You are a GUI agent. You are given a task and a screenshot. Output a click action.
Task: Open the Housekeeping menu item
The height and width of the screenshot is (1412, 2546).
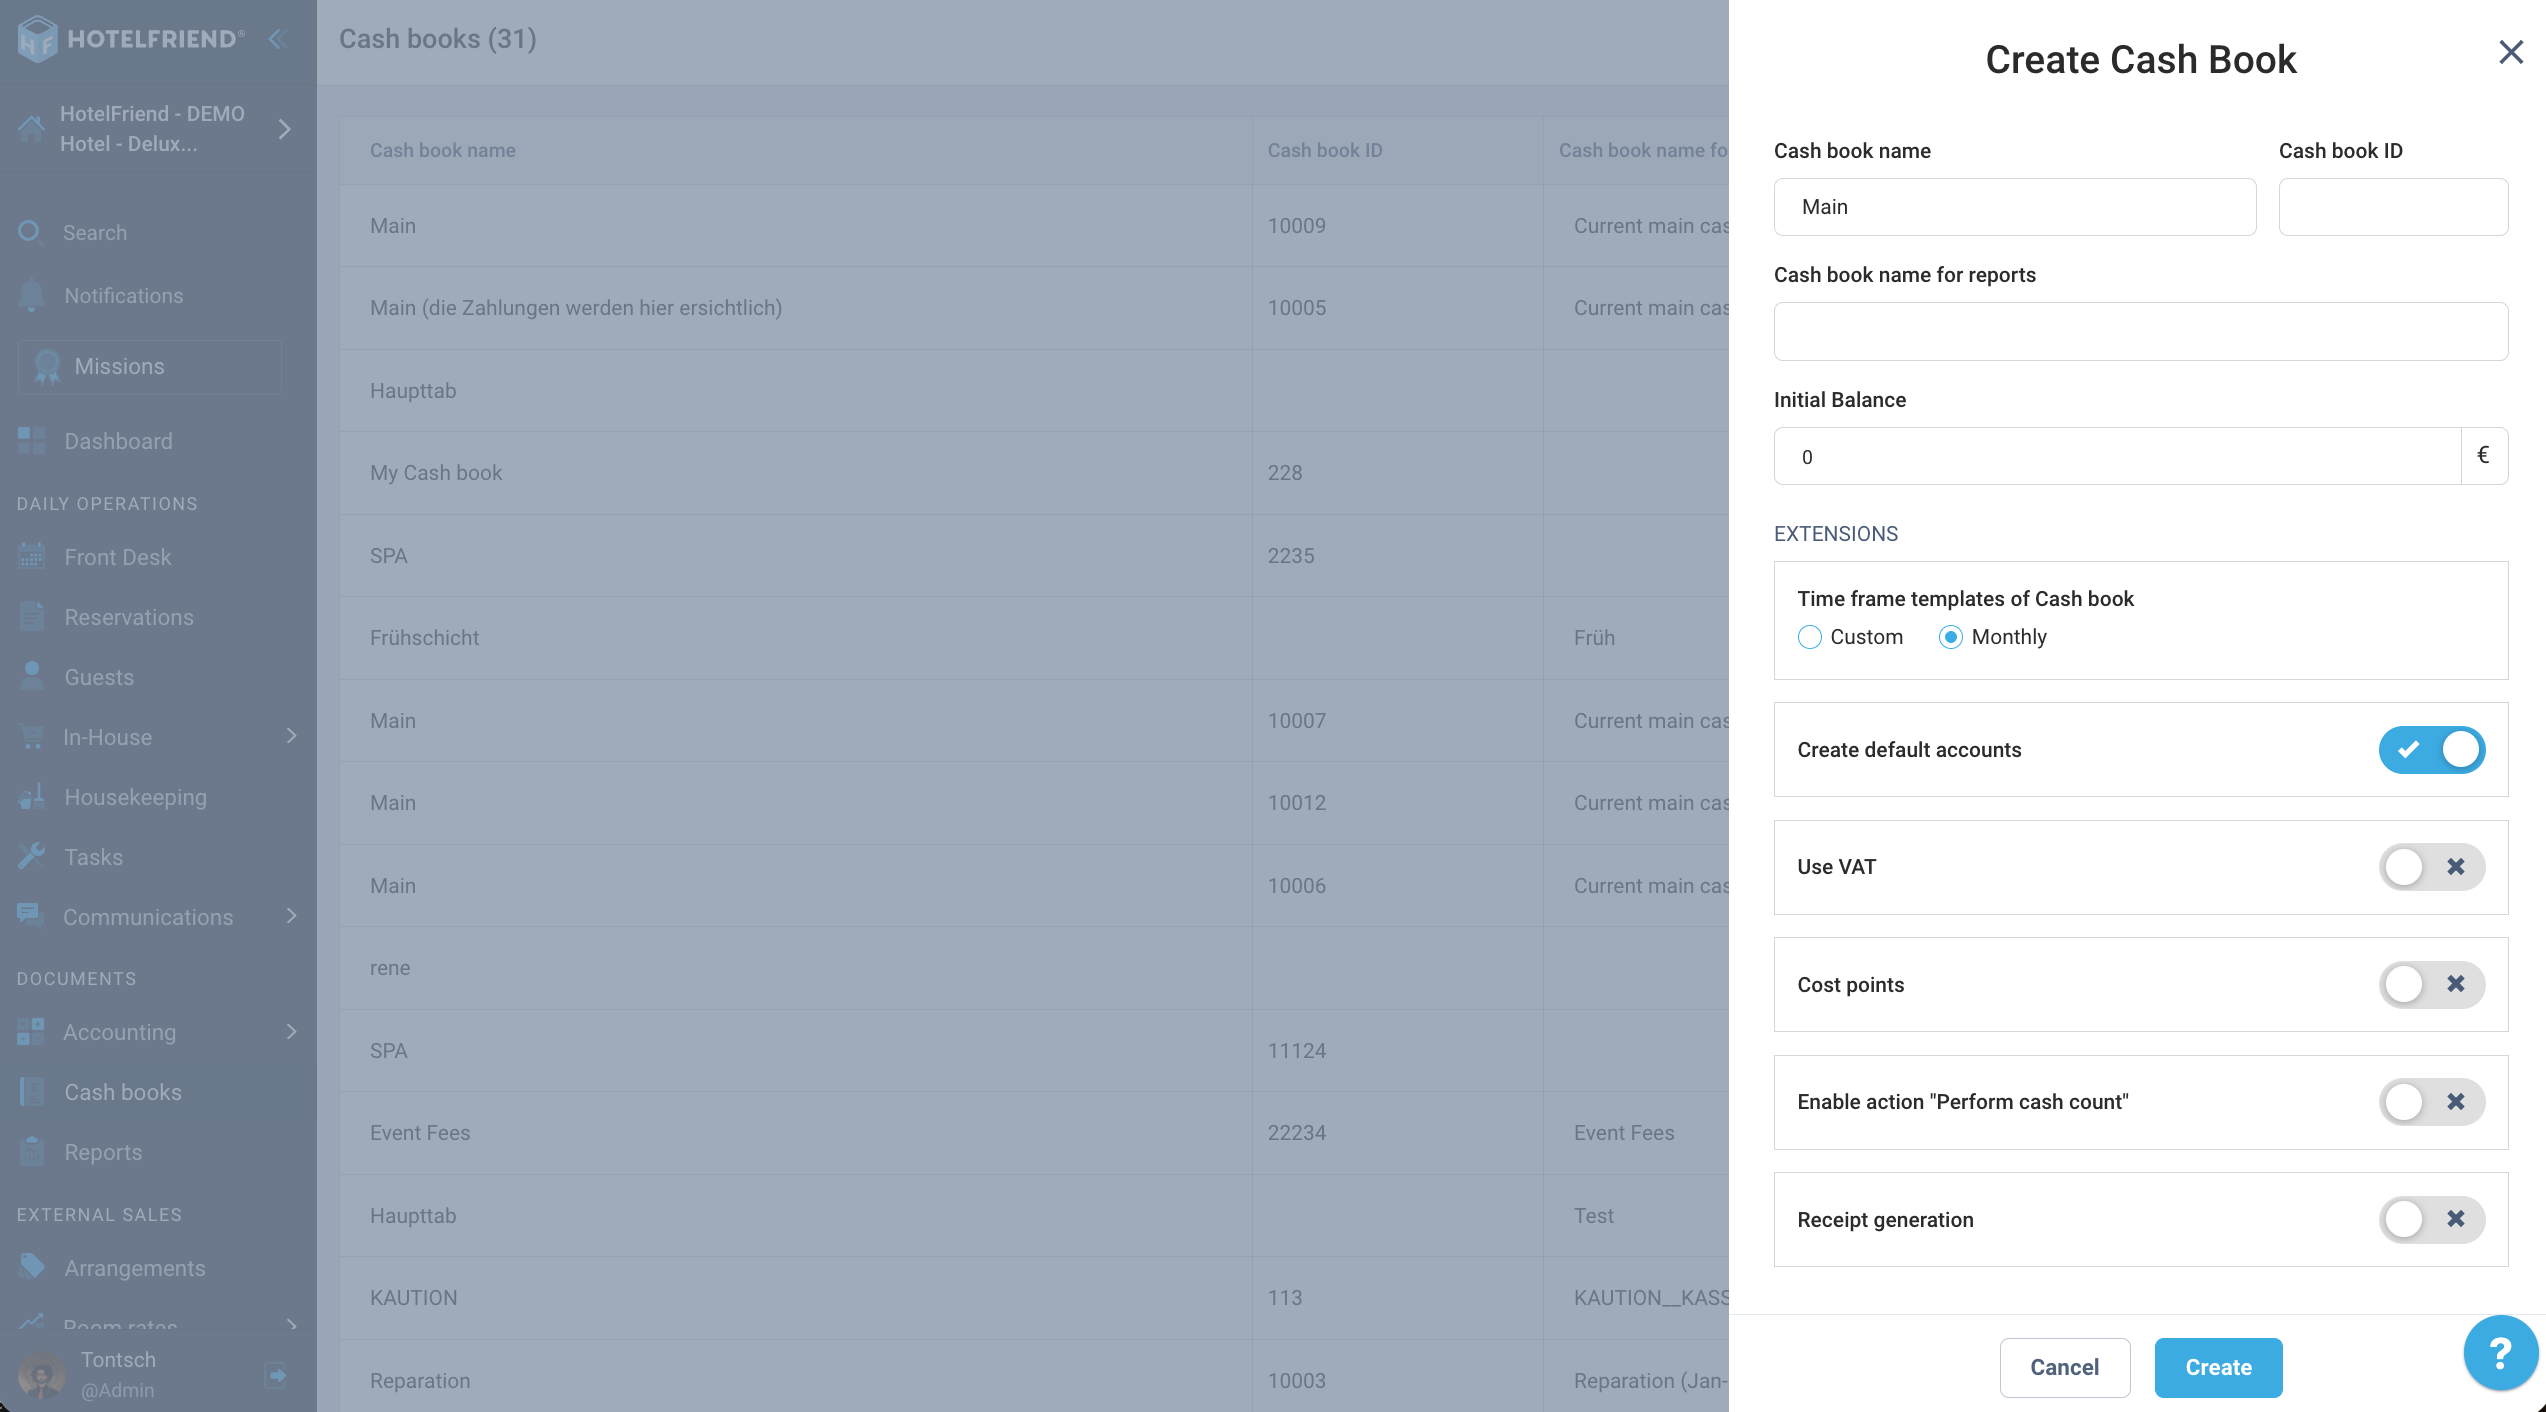[135, 797]
